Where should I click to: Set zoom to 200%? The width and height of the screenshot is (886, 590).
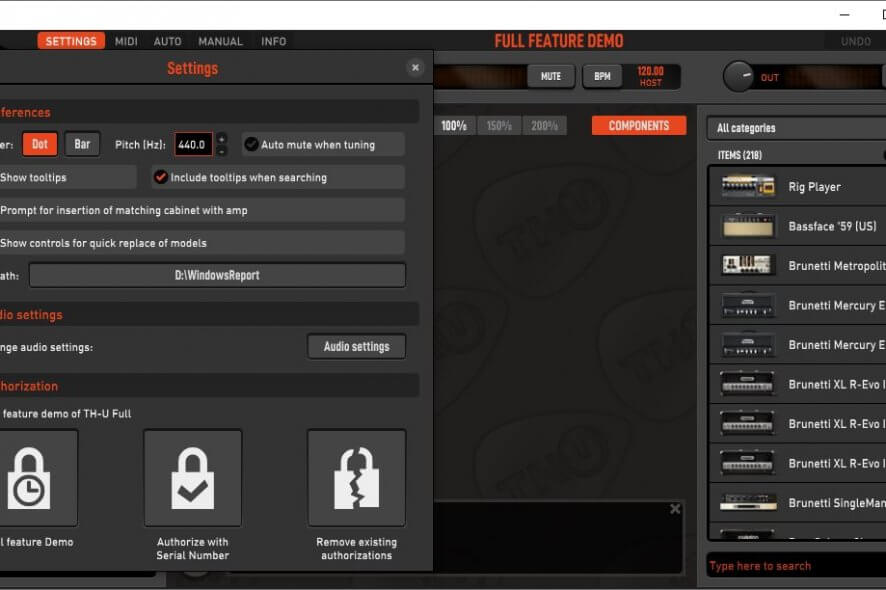coord(545,125)
